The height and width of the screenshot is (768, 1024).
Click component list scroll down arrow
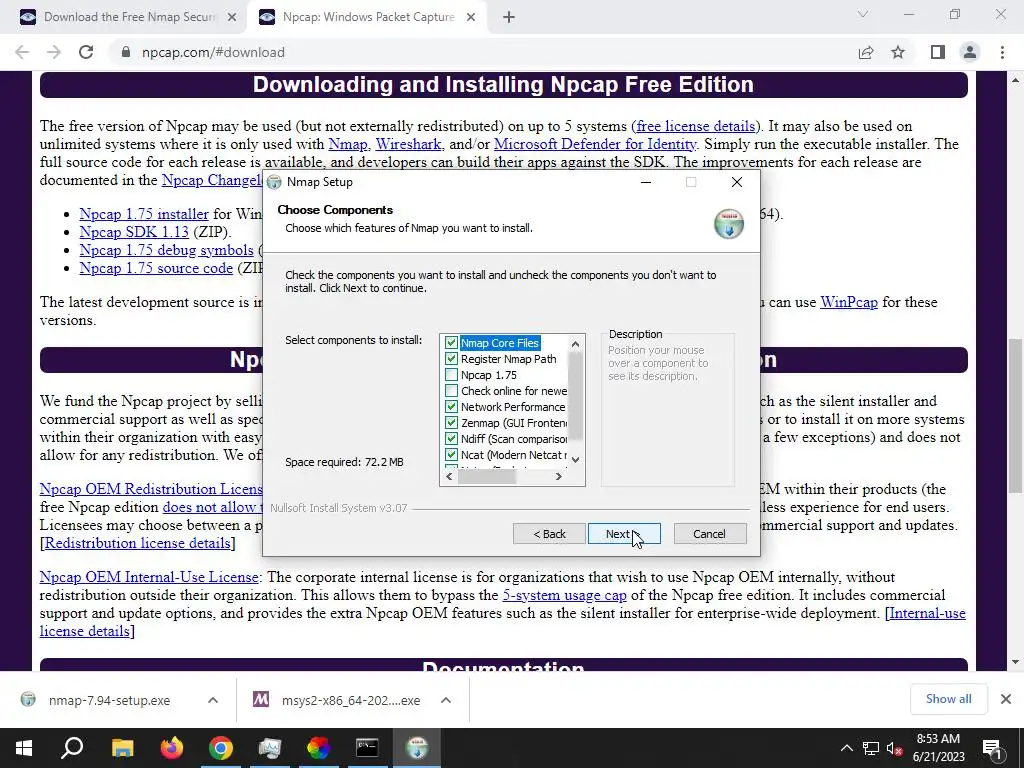(575, 460)
